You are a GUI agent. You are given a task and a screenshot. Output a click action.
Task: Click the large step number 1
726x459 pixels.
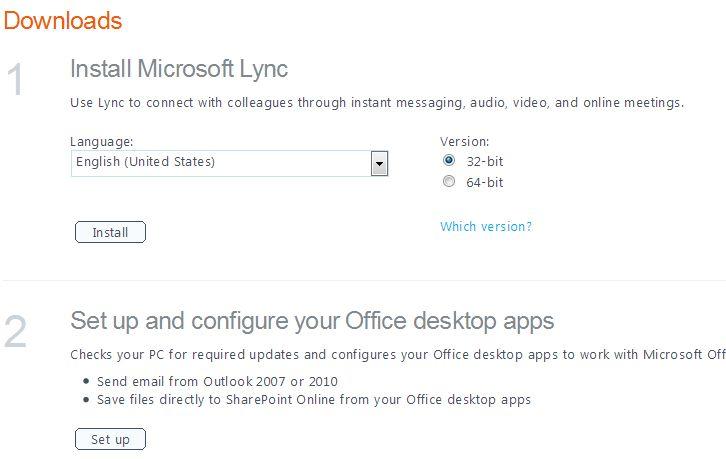(15, 80)
